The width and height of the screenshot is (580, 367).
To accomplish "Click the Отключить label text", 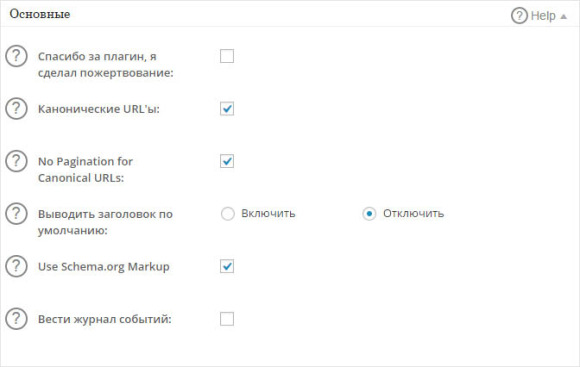I will click(x=413, y=213).
